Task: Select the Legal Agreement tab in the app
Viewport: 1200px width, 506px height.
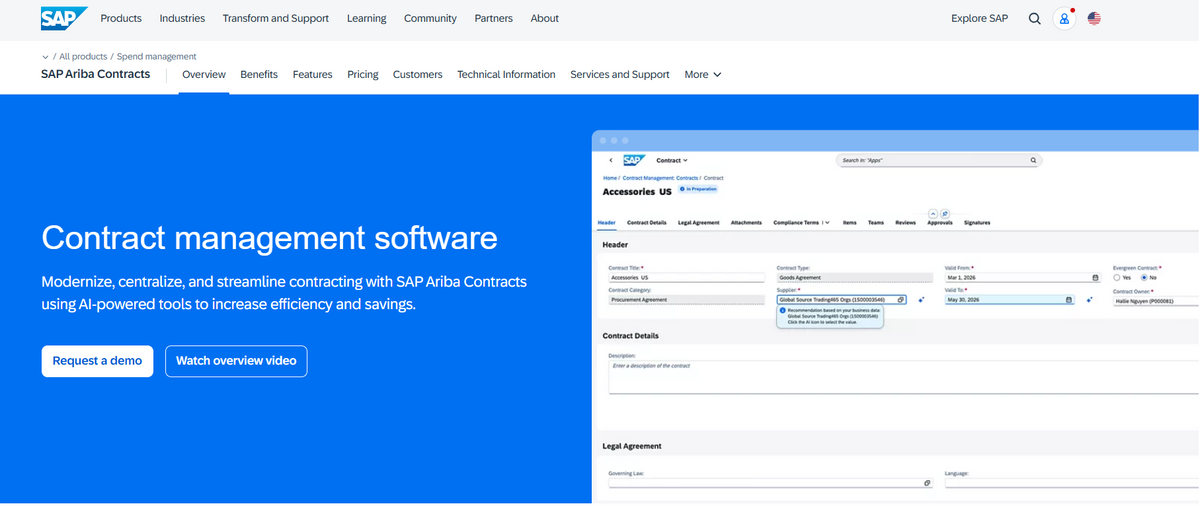Action: click(x=698, y=222)
